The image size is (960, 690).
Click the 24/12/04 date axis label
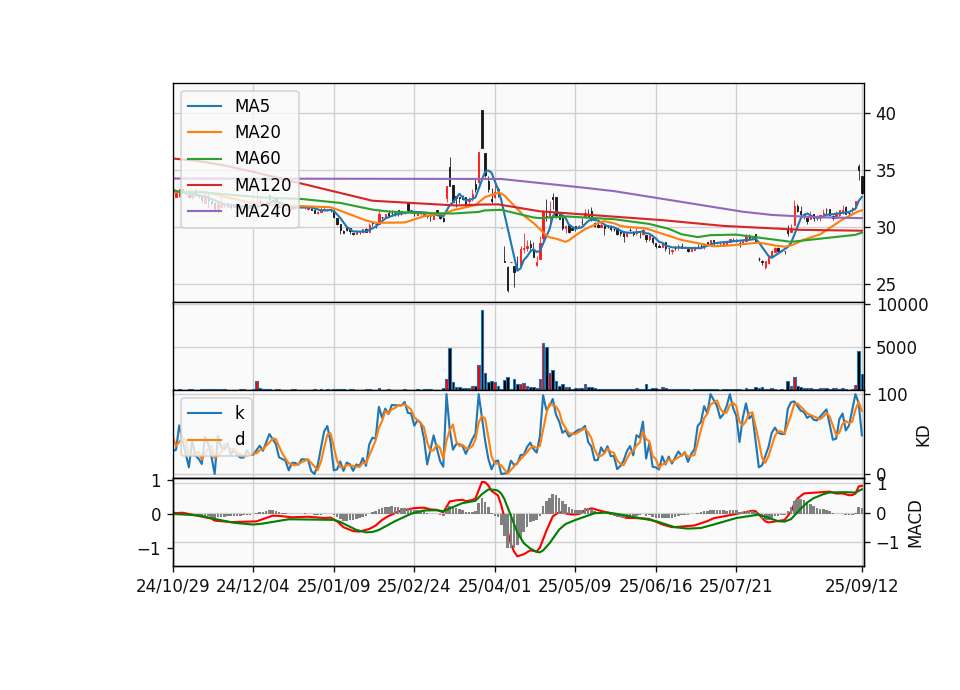[253, 586]
